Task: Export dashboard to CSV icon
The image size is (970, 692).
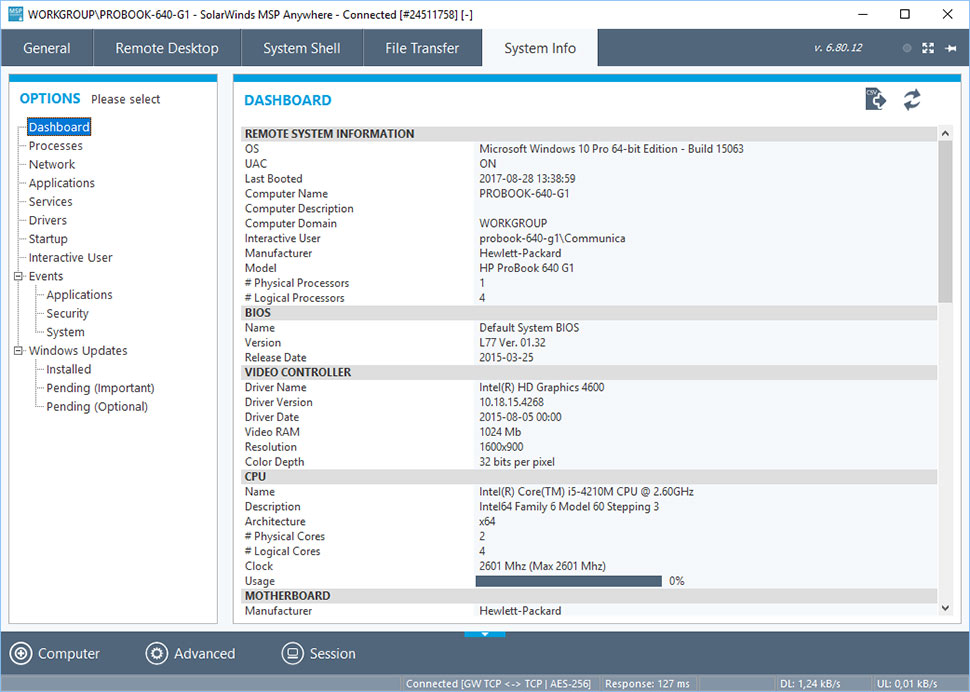Action: pyautogui.click(x=875, y=99)
